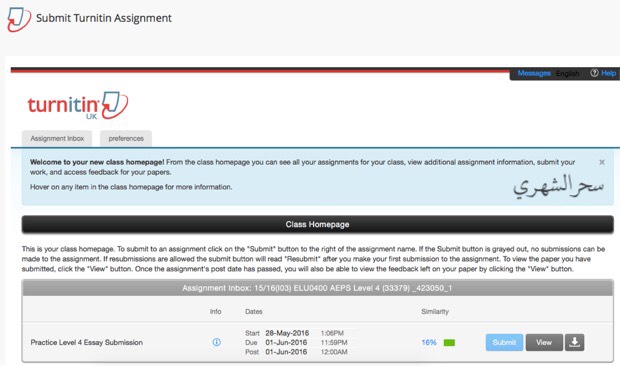Open the Messages link in the top bar
This screenshot has height=366, width=620.
(x=534, y=73)
